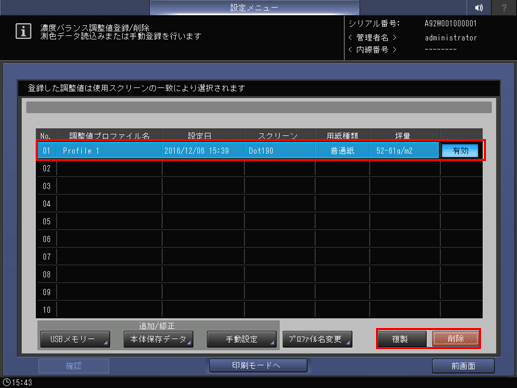Click the 坪量 column header

click(402, 136)
